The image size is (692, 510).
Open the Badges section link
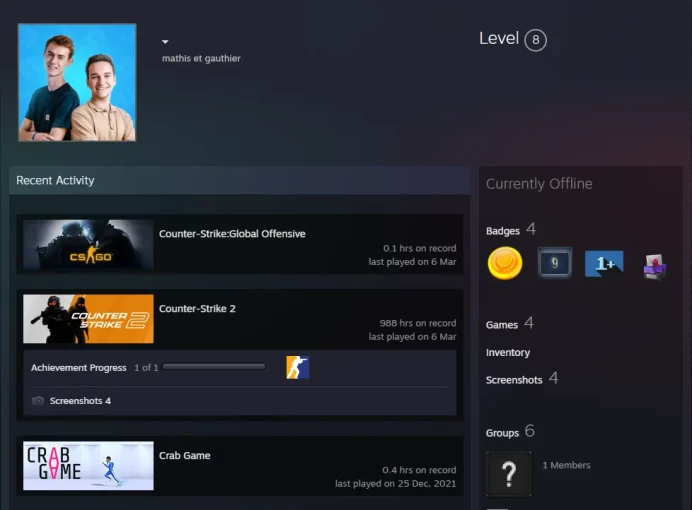click(503, 231)
